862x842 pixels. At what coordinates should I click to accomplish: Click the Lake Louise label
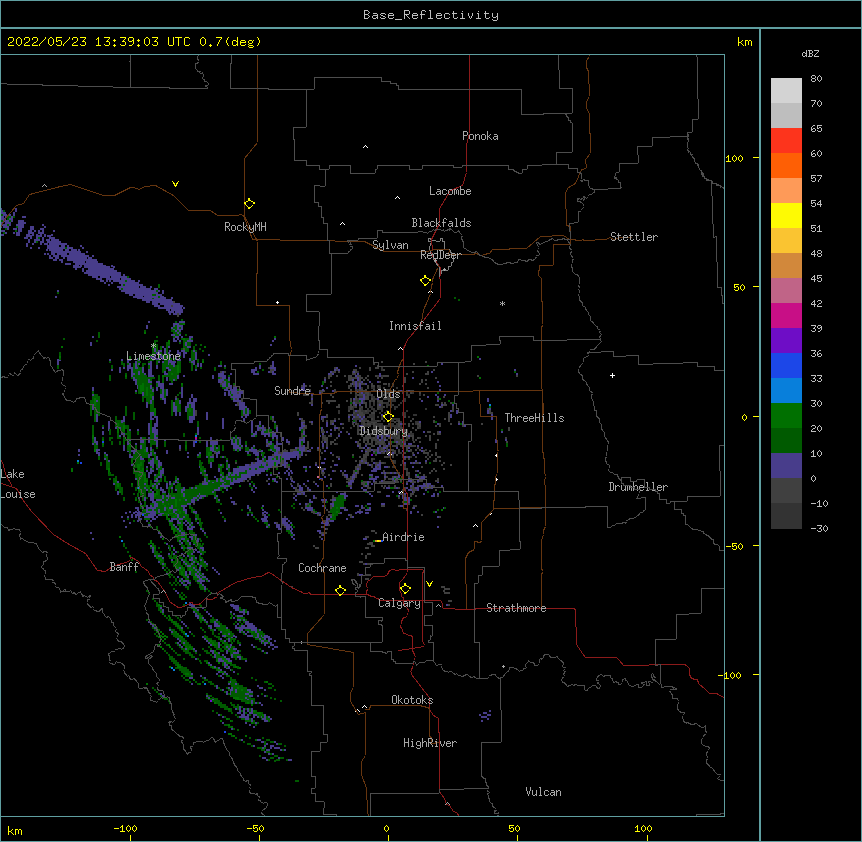(18, 484)
